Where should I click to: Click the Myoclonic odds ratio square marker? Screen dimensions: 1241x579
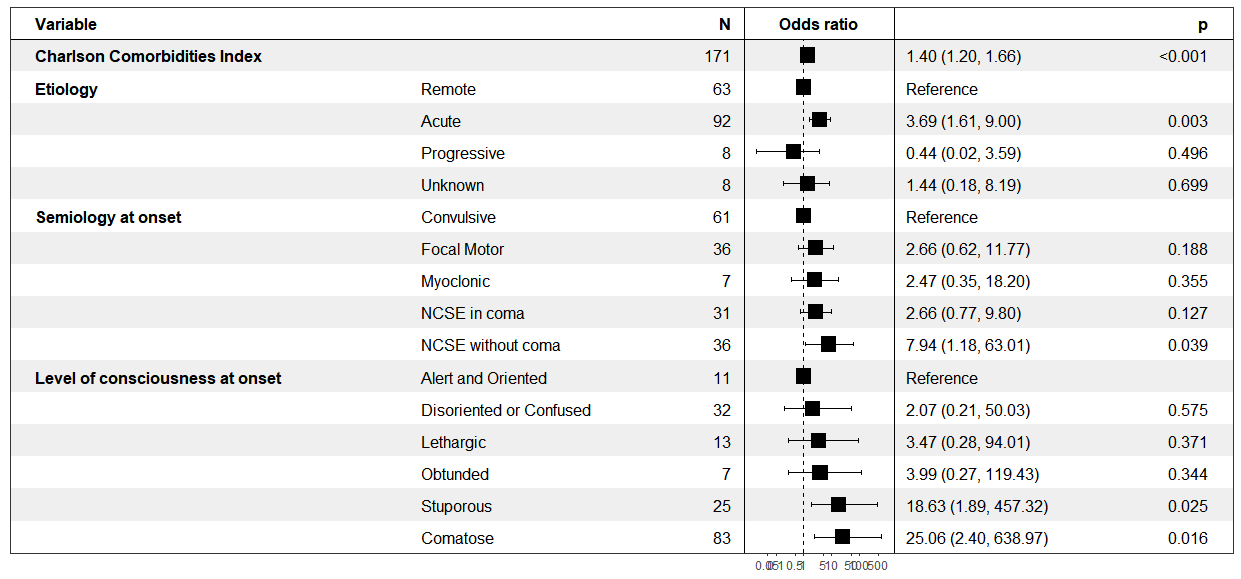pyautogui.click(x=814, y=280)
